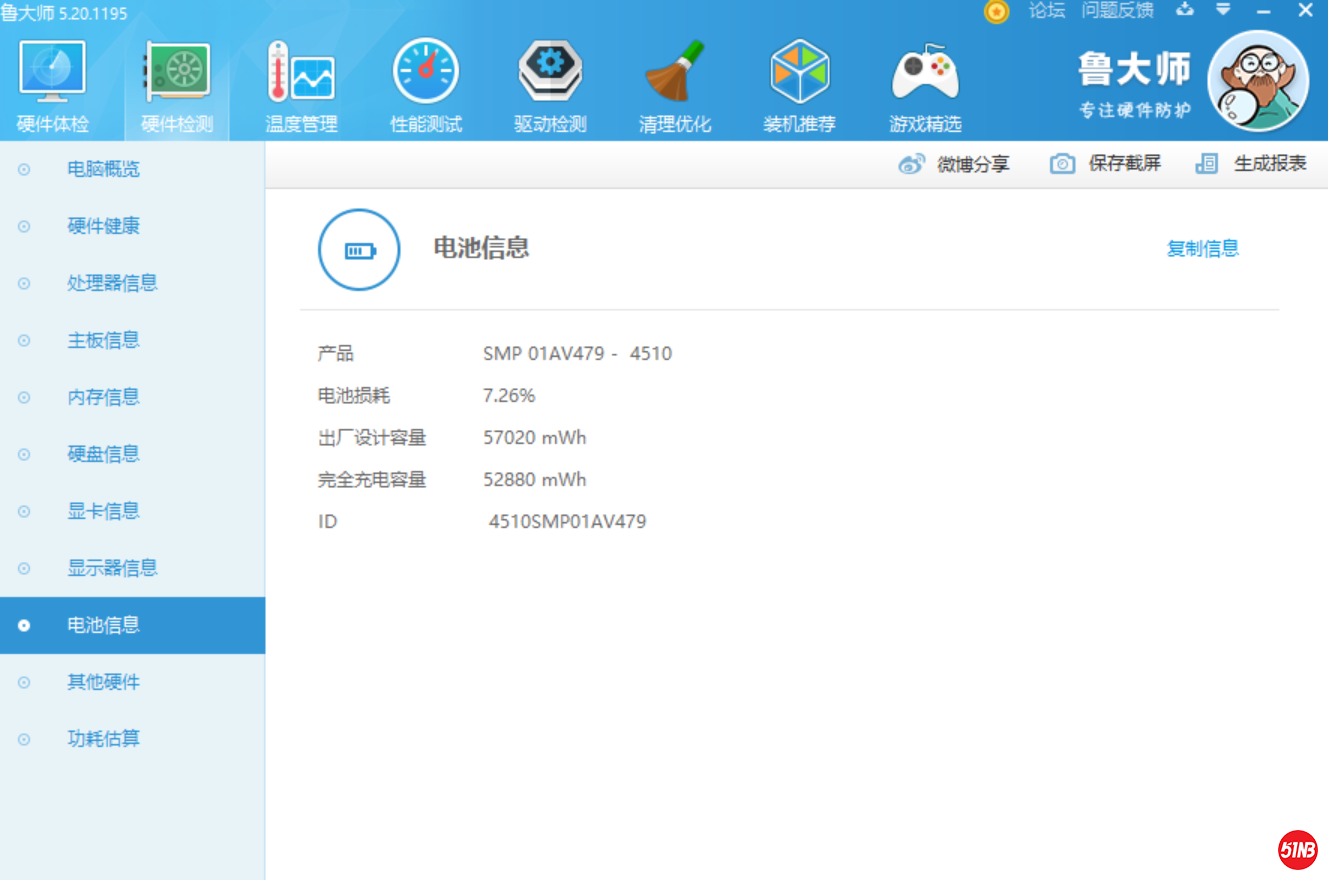
Task: Go to 功耗估算 in sidebar
Action: (x=103, y=739)
